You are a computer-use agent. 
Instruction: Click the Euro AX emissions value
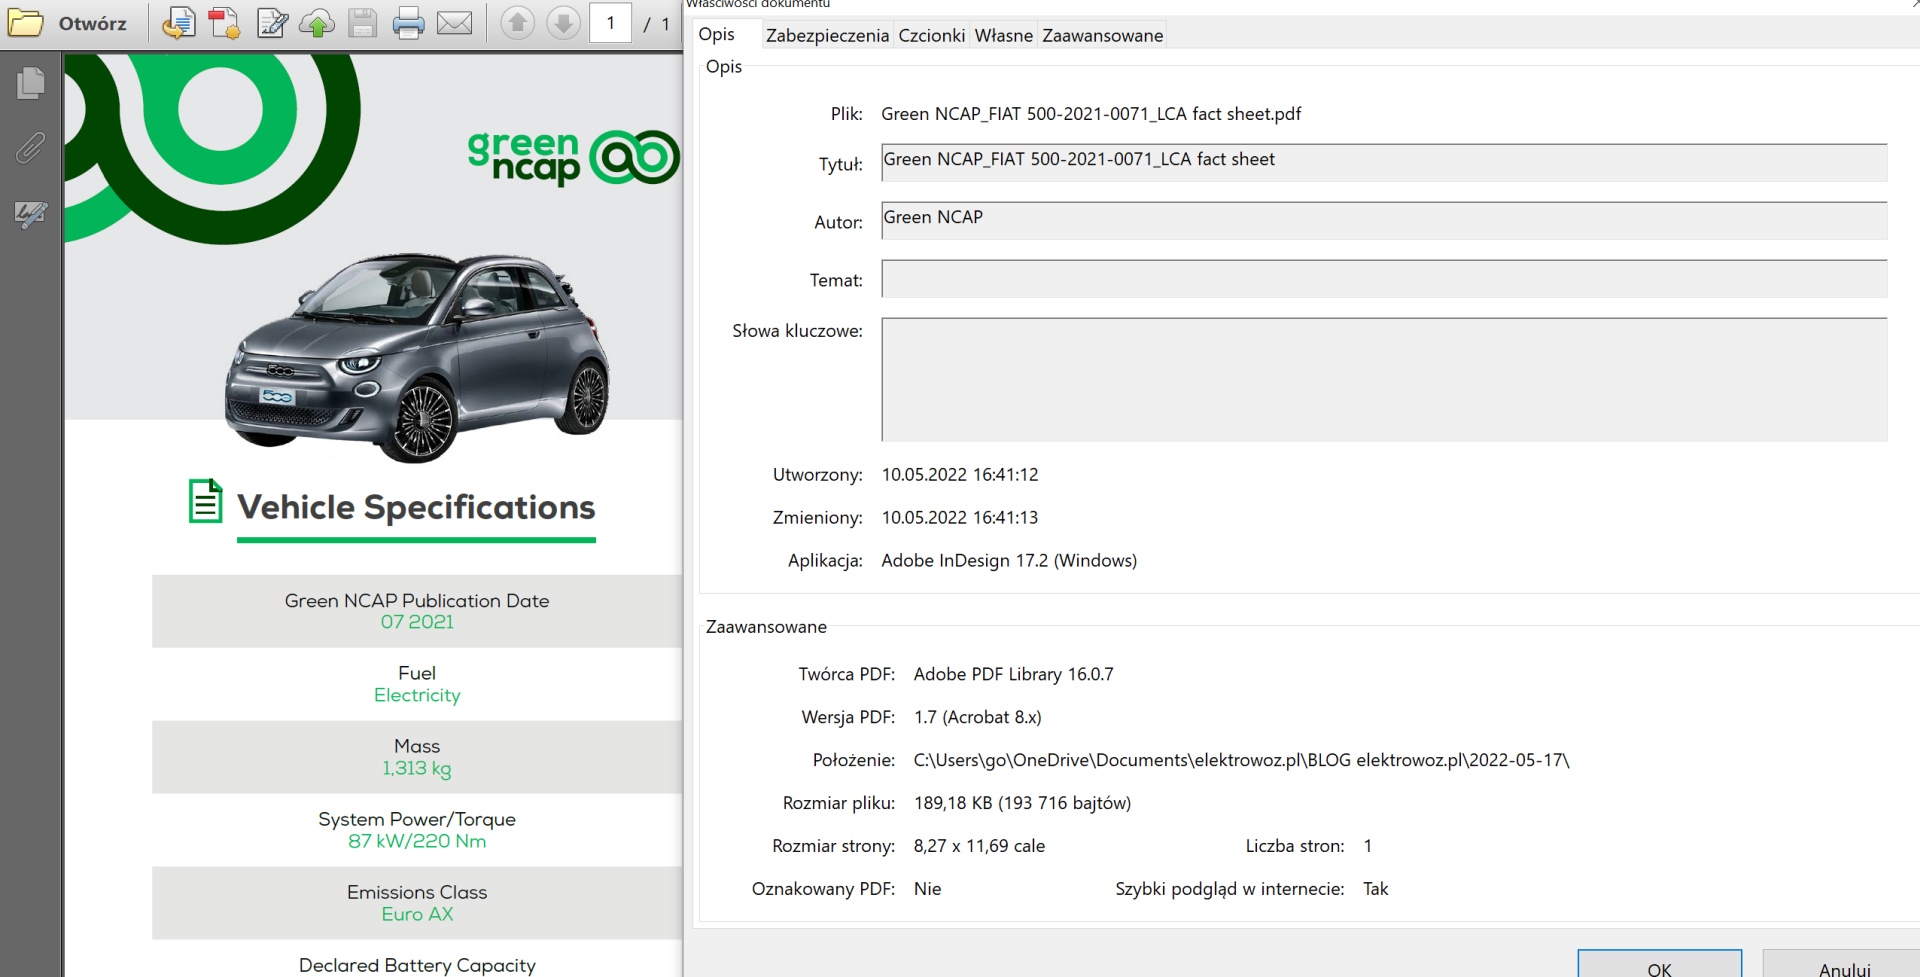417,914
